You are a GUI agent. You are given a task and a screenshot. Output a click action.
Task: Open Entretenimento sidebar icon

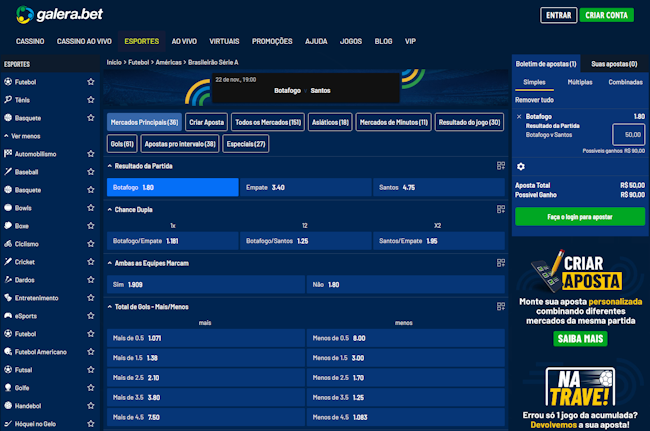click(8, 298)
